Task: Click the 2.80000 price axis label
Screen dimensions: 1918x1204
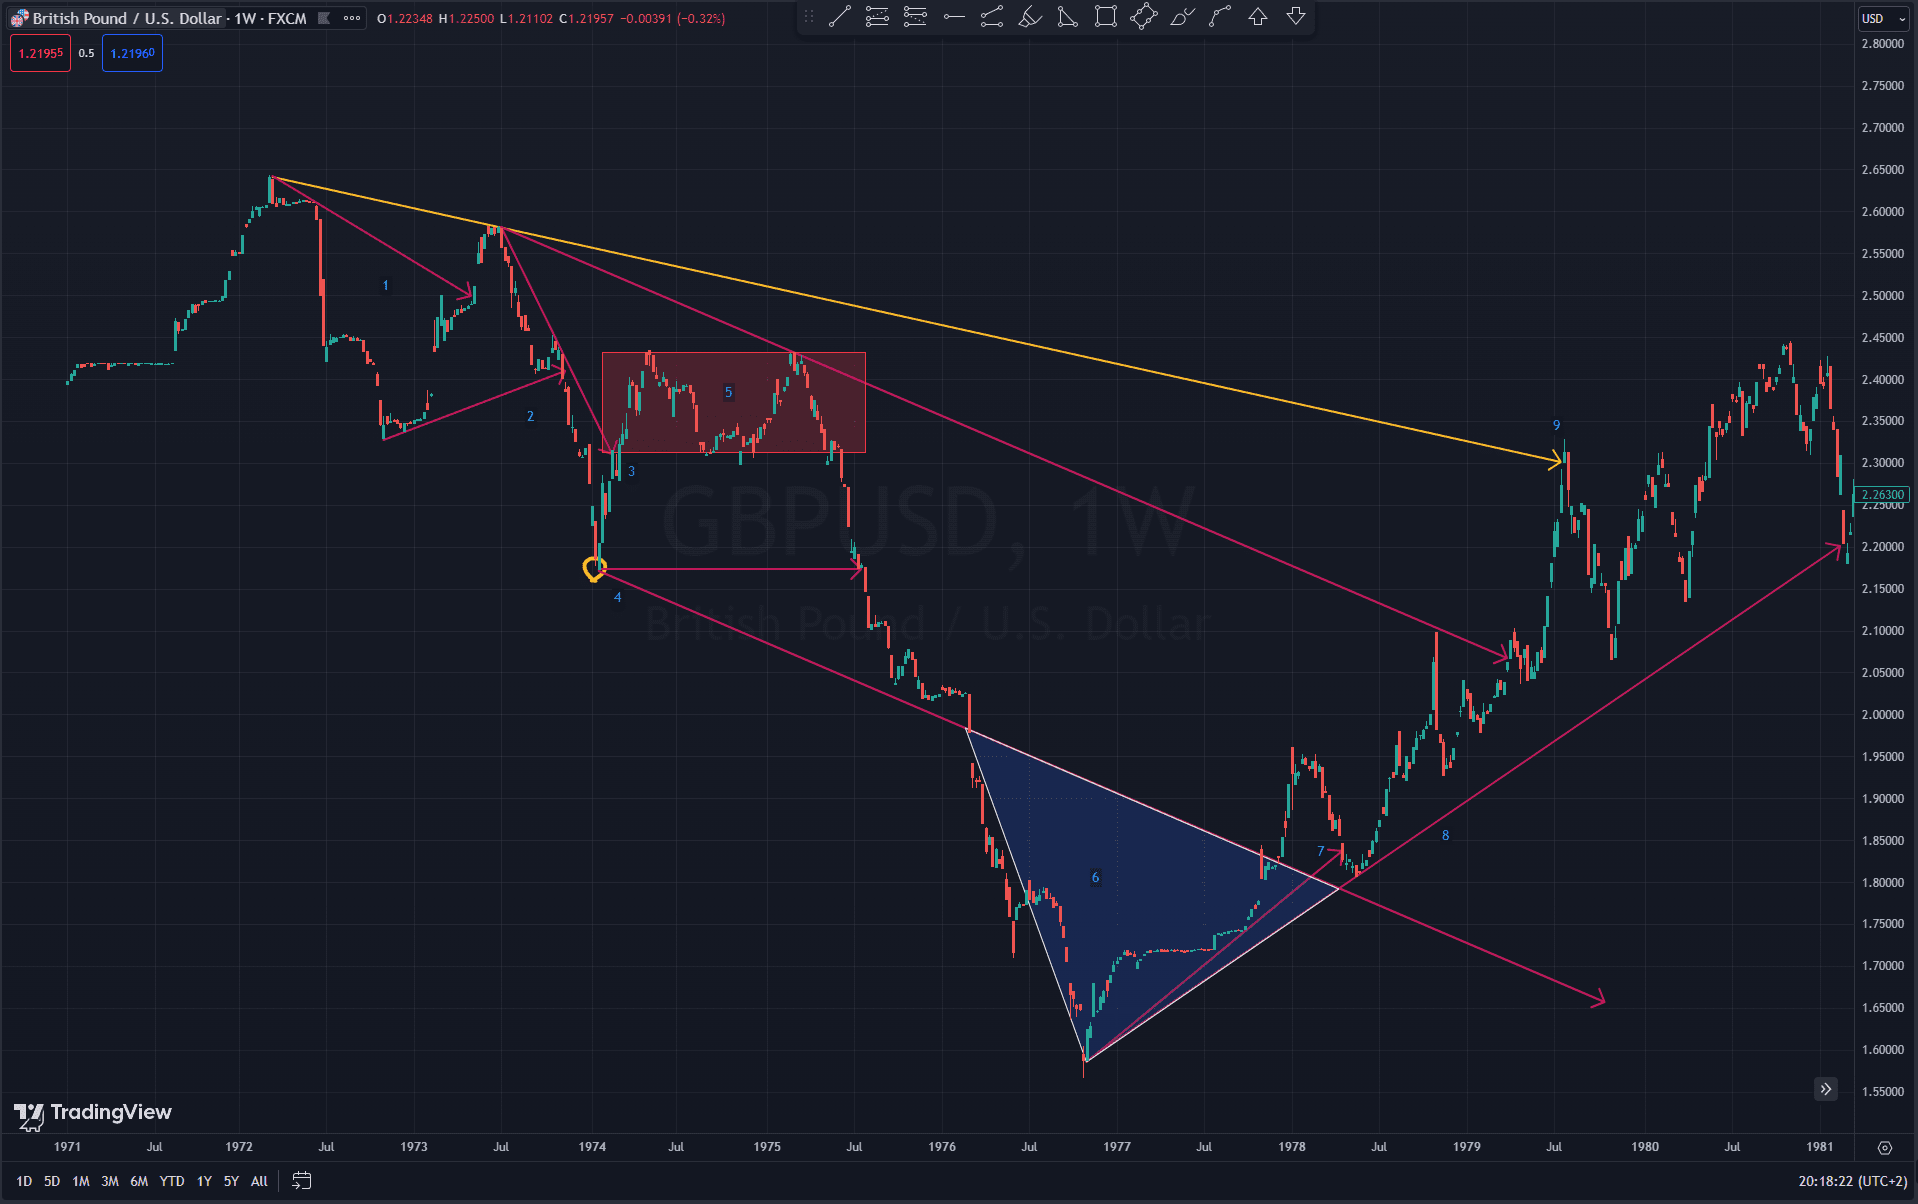Action: [x=1882, y=44]
